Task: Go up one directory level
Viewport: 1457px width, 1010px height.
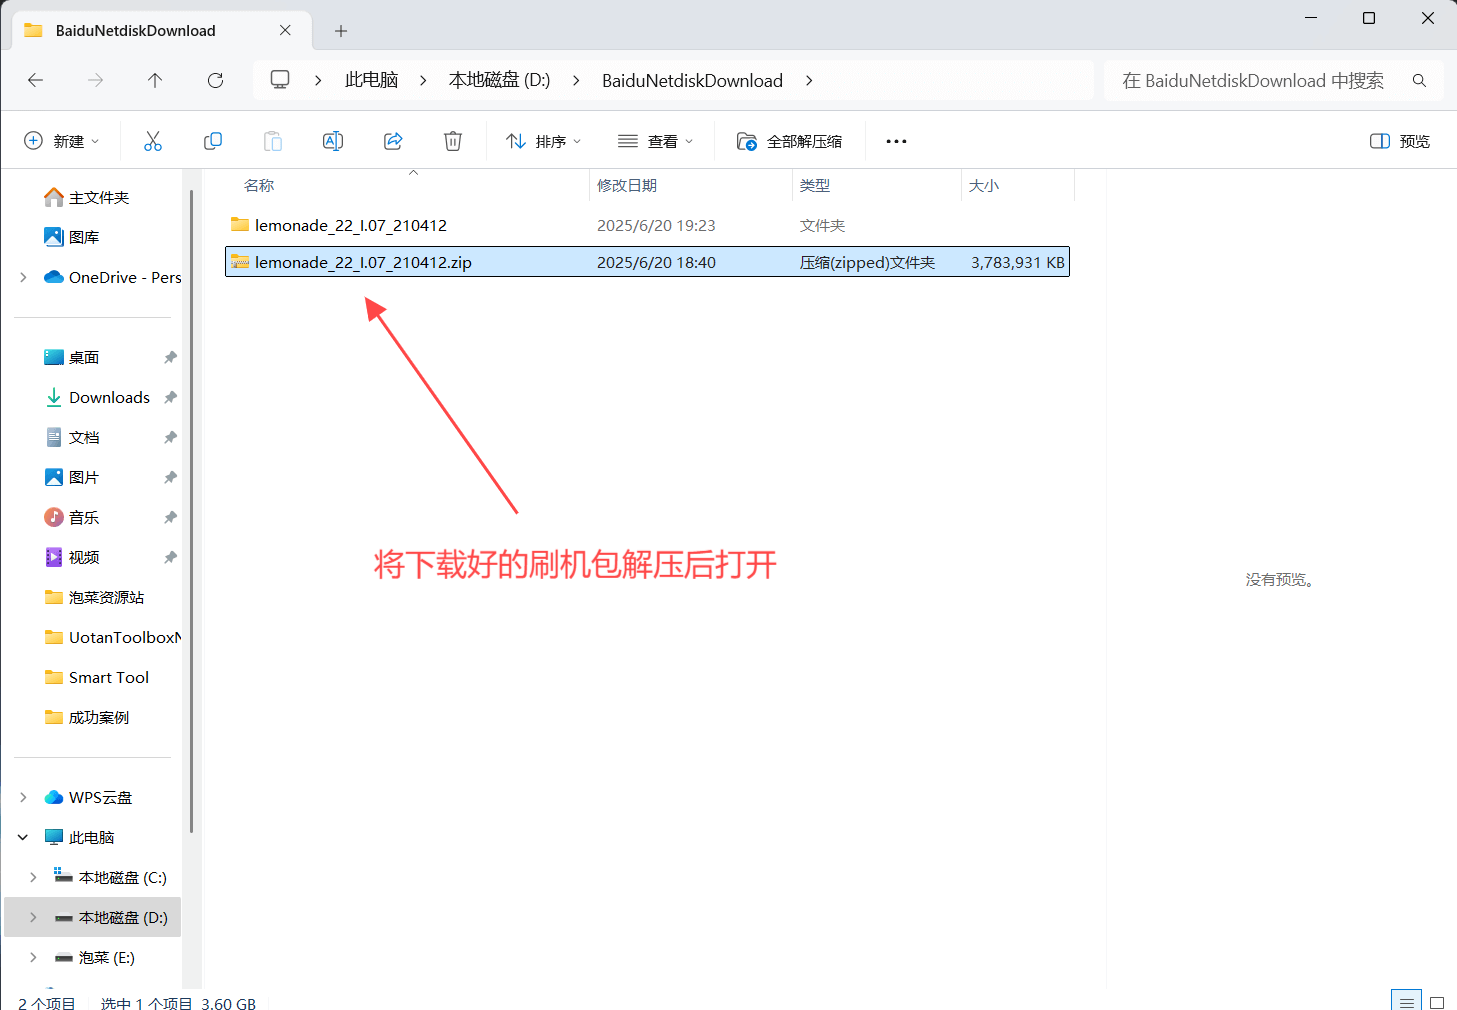Action: coord(155,80)
